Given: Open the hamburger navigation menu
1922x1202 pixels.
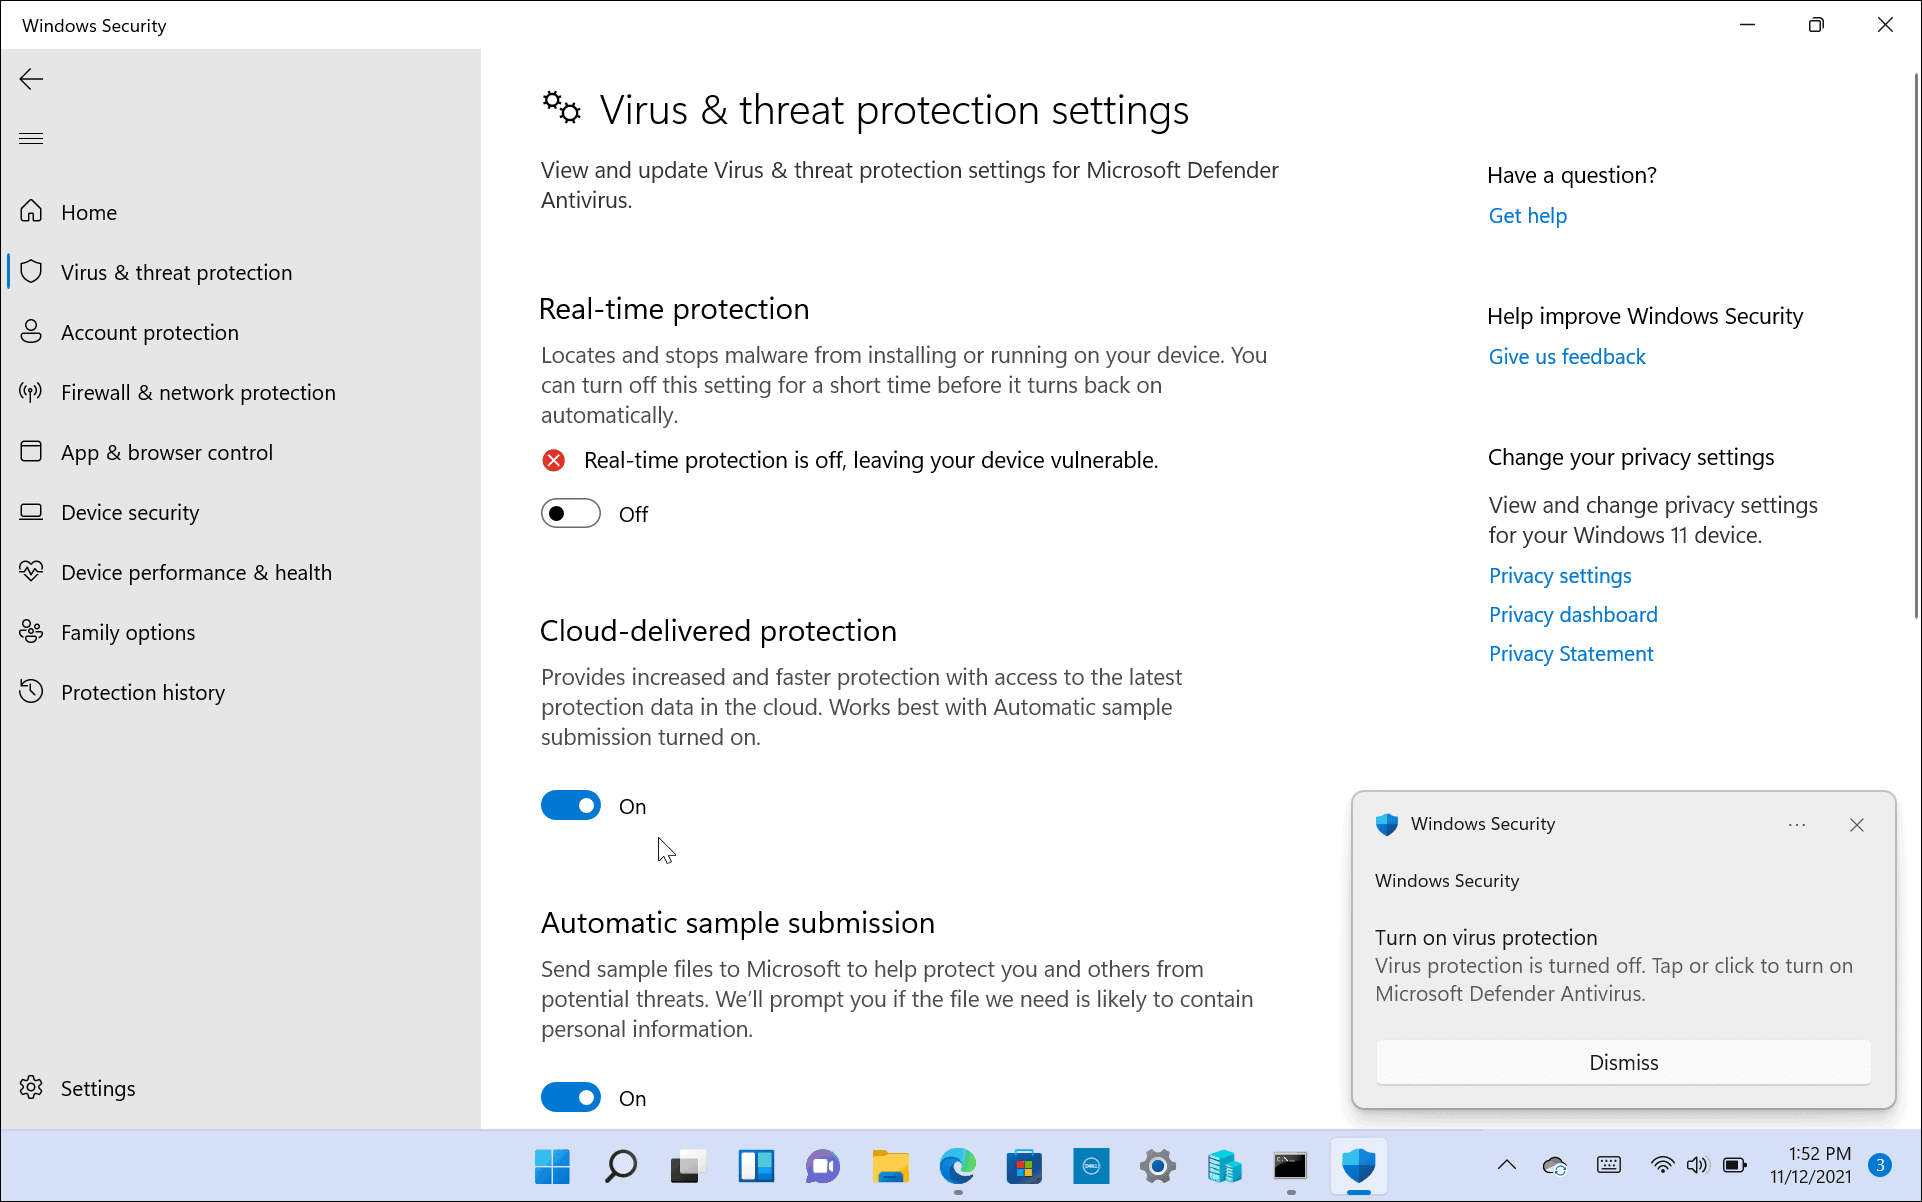Looking at the screenshot, I should tap(31, 138).
